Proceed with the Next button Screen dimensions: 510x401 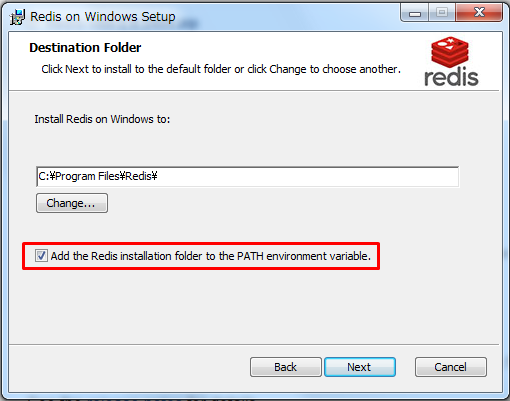point(360,367)
